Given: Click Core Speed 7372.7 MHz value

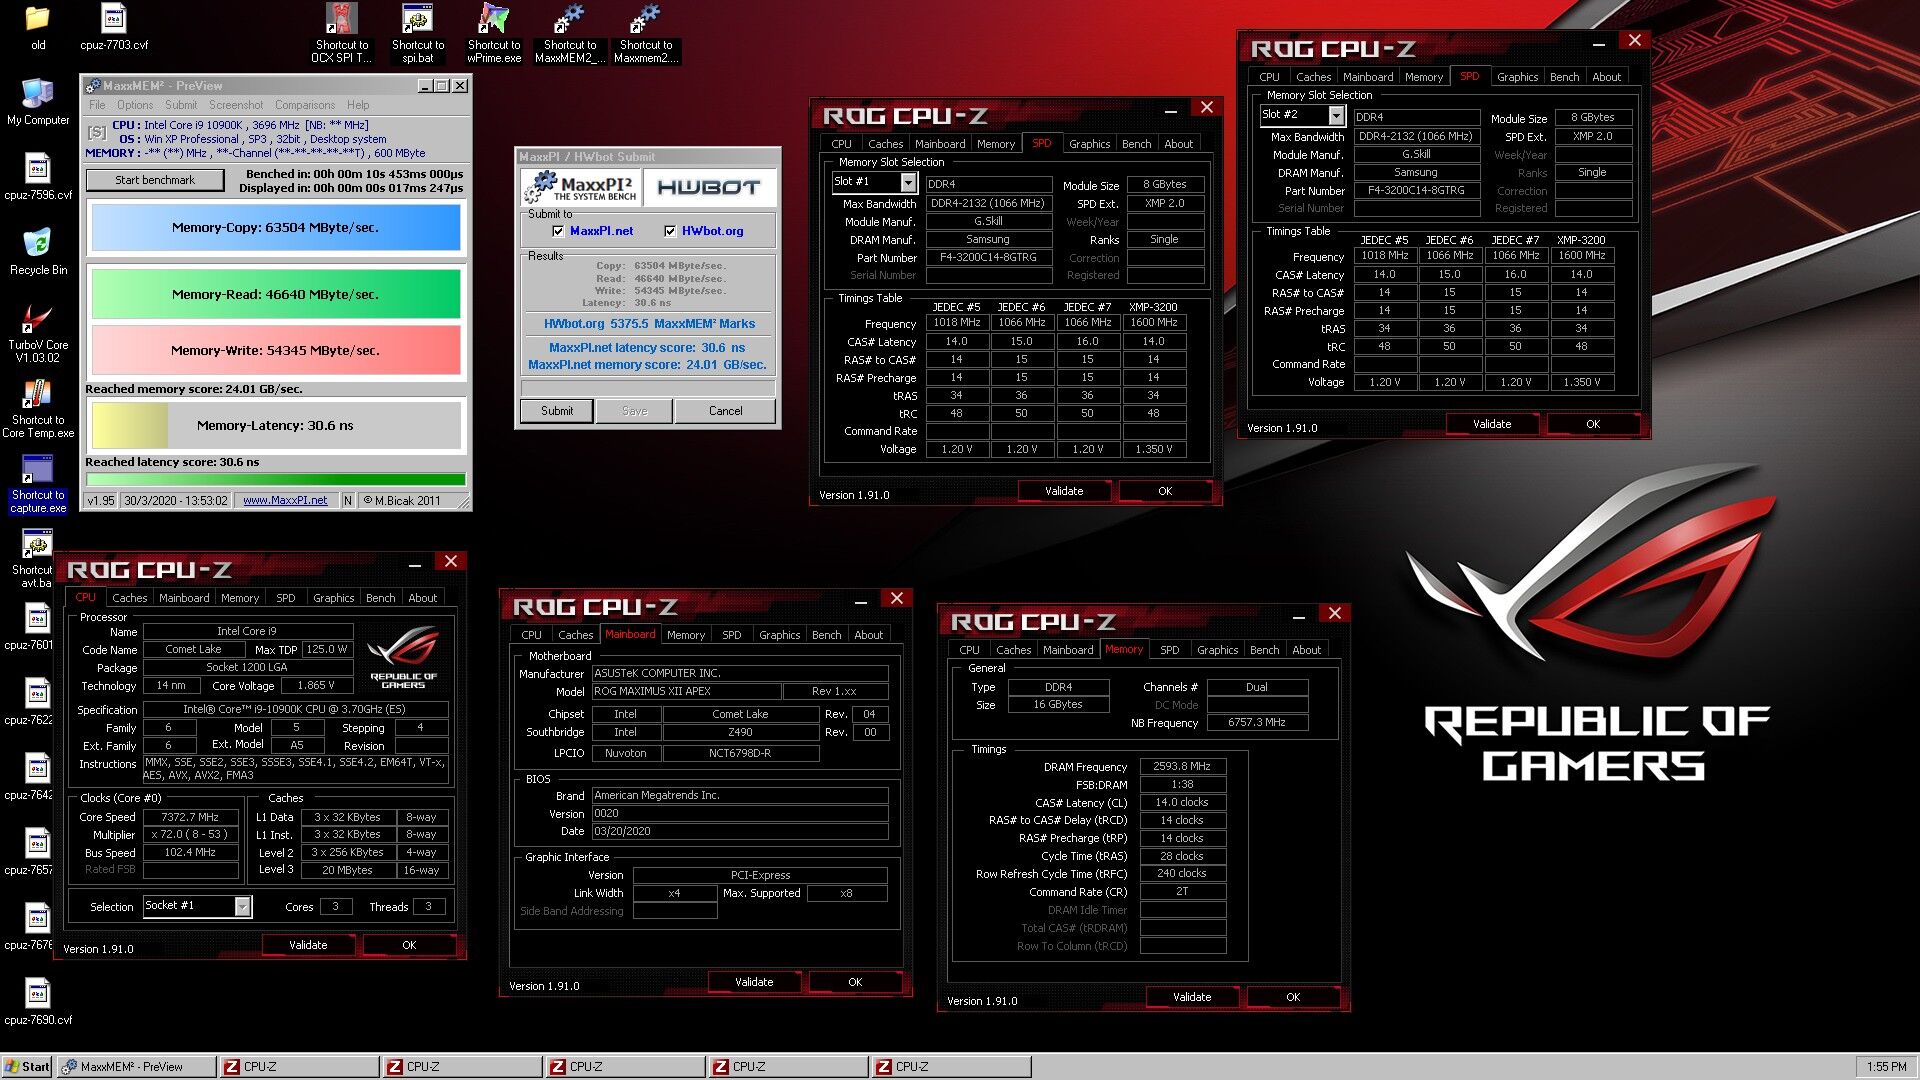Looking at the screenshot, I should 190,818.
